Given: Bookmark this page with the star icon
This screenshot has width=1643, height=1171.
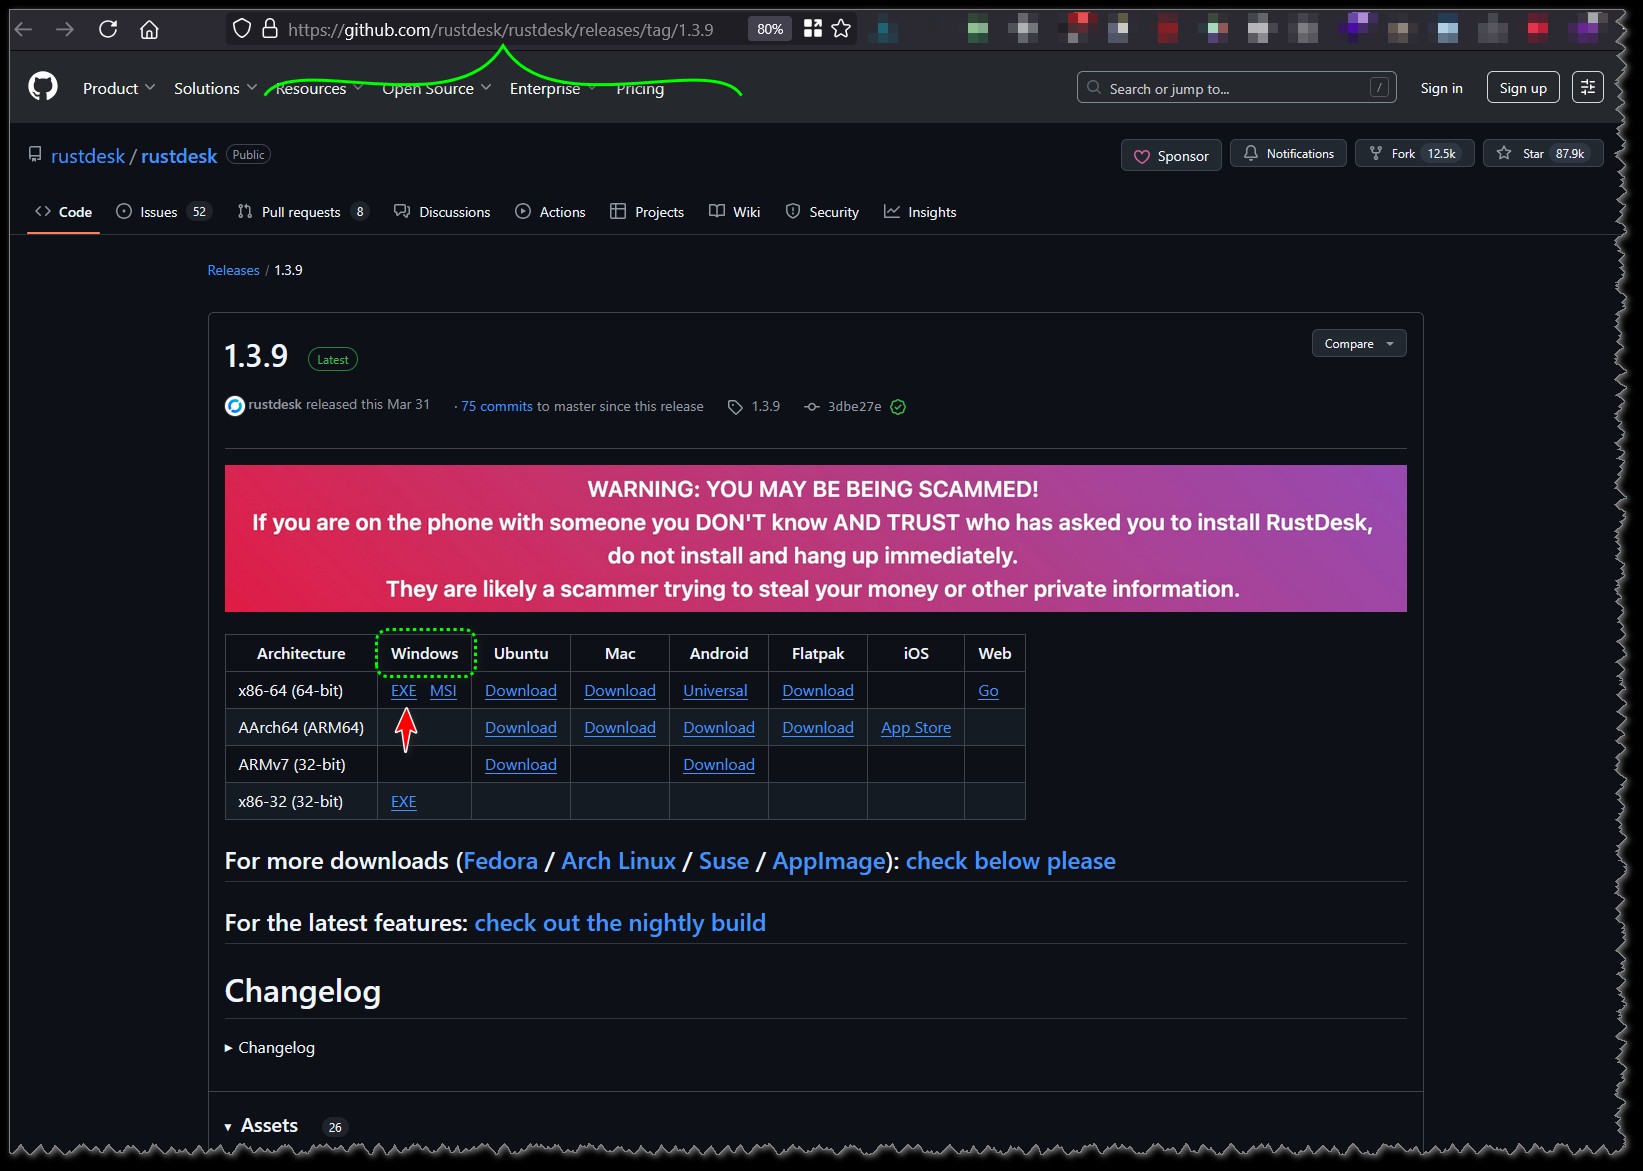Looking at the screenshot, I should [x=841, y=29].
